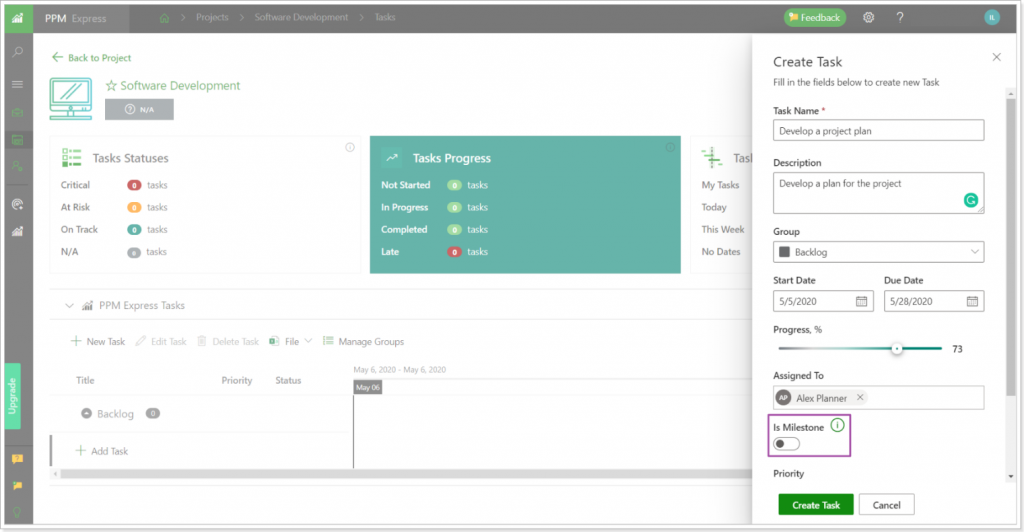Open help question mark icon
1024x532 pixels.
(900, 18)
